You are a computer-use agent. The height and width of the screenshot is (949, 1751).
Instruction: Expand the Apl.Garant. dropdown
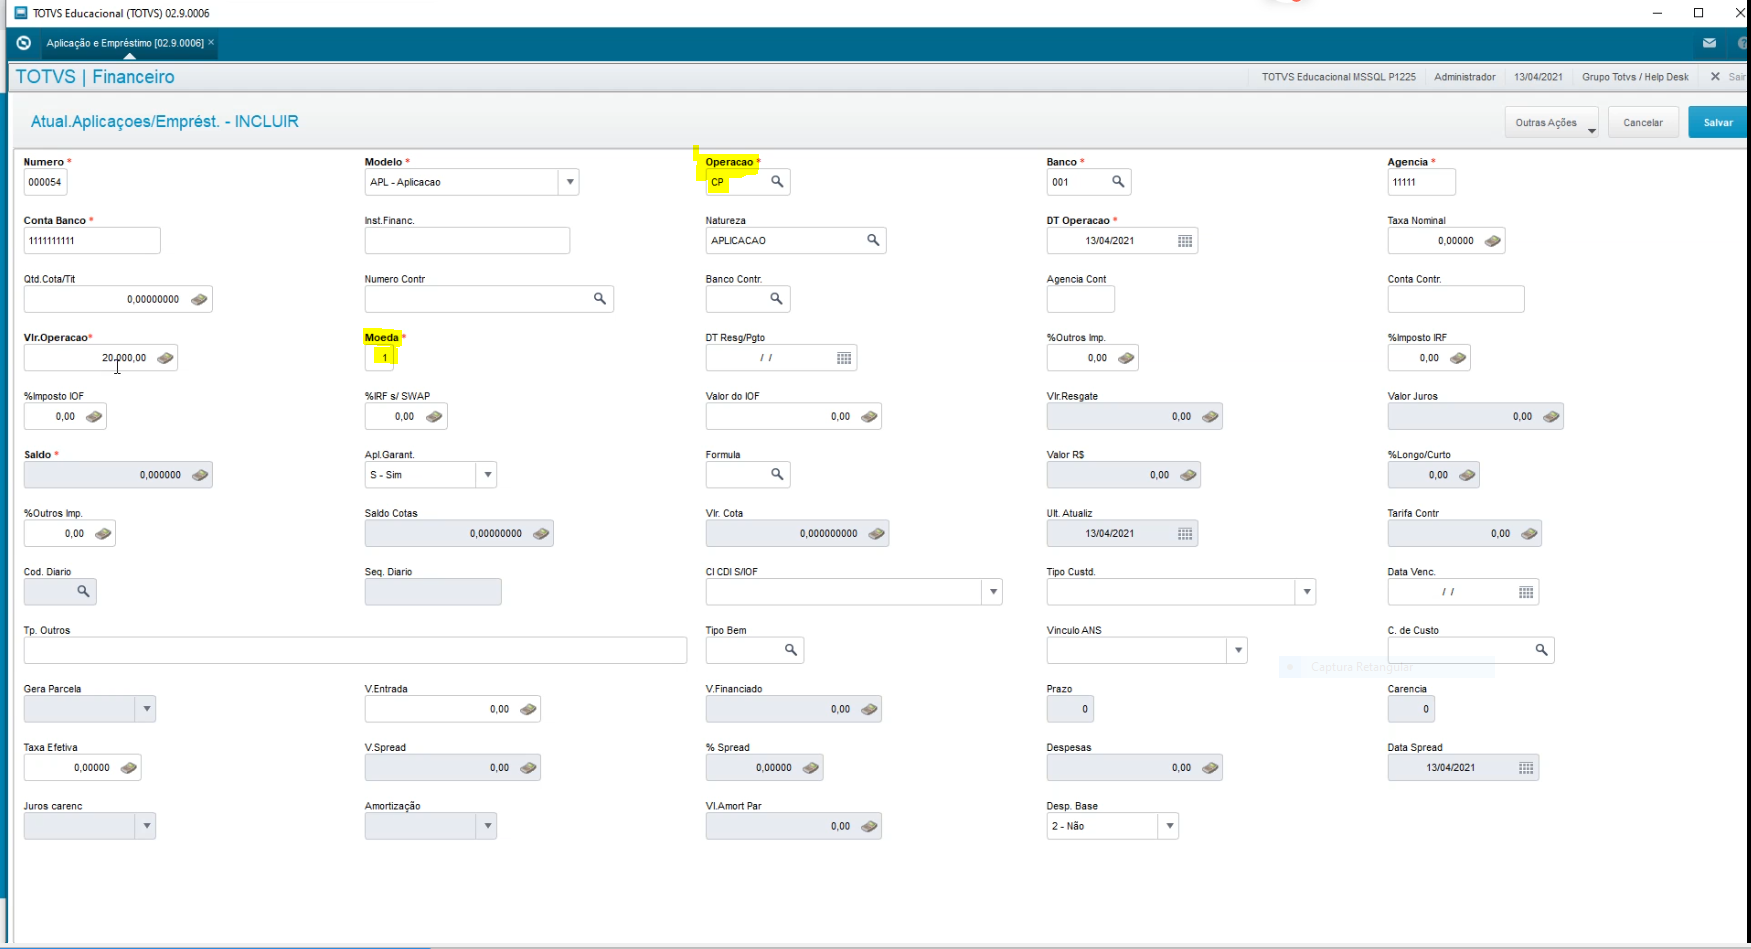(487, 475)
